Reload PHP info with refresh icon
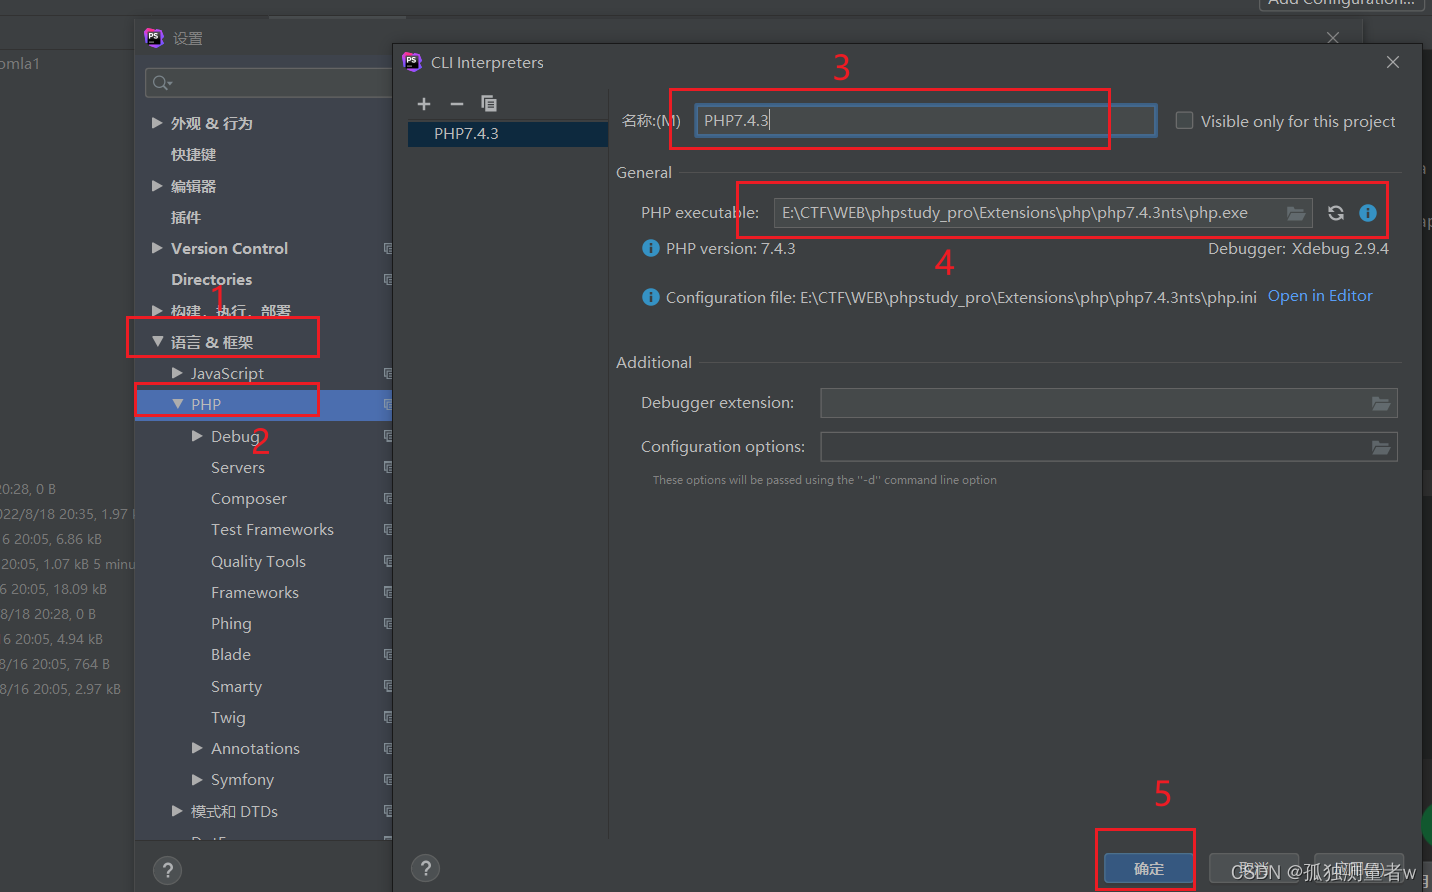The width and height of the screenshot is (1432, 892). click(x=1336, y=213)
